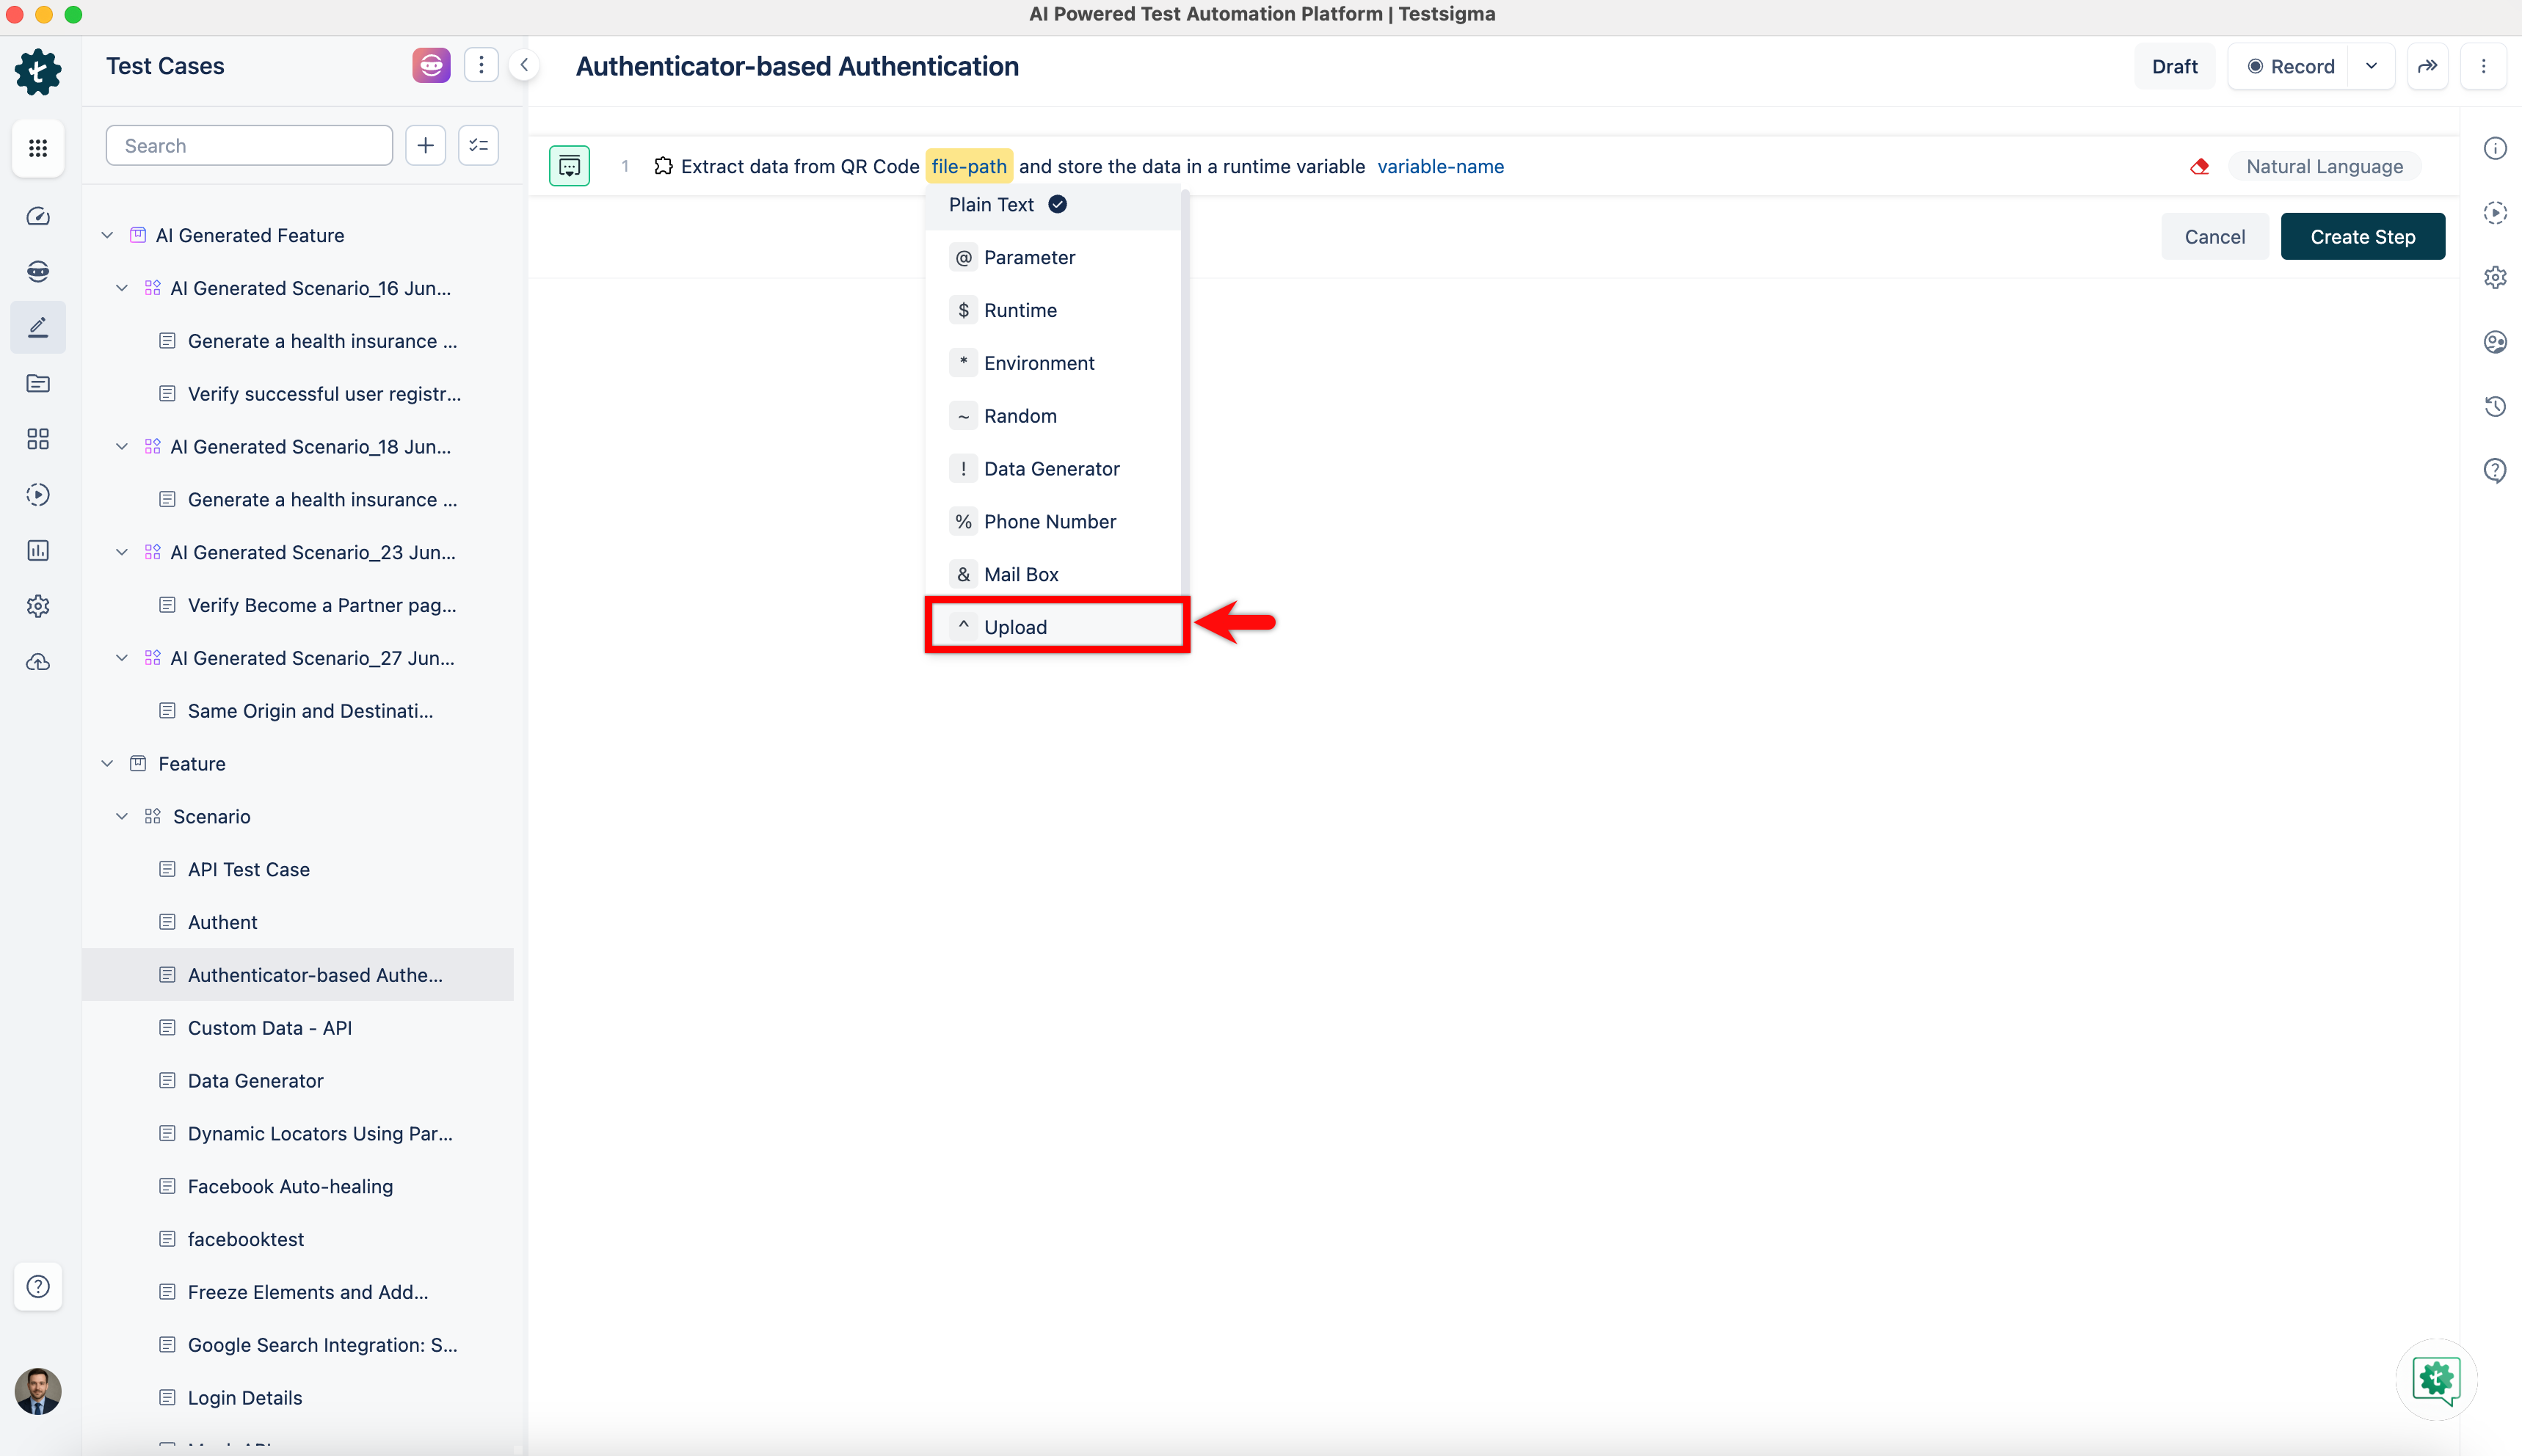The image size is (2522, 1456).
Task: Click the Create Step button
Action: tap(2362, 237)
